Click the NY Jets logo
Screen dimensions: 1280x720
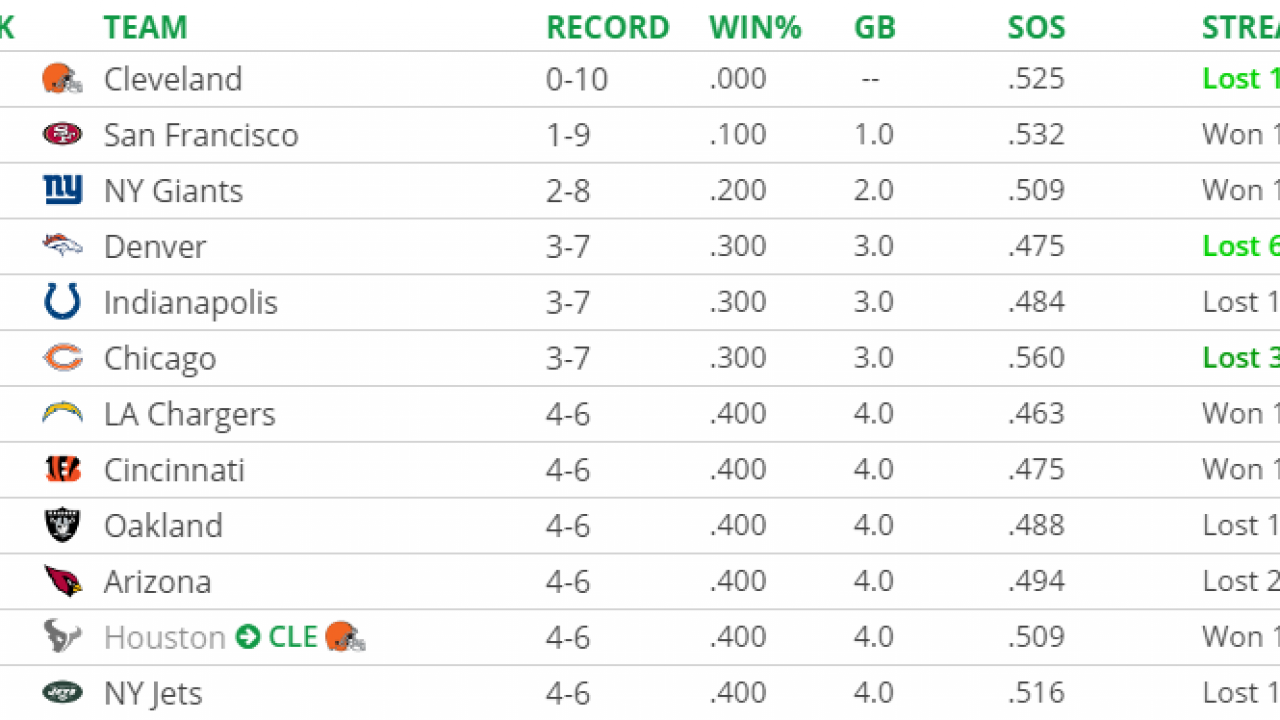click(x=62, y=692)
